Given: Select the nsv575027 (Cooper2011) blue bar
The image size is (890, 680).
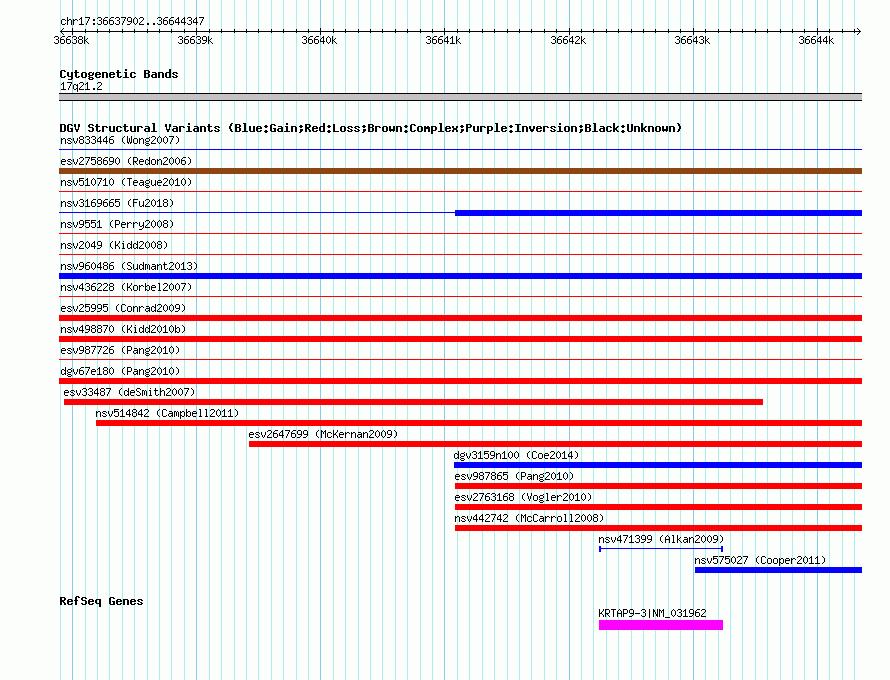Looking at the screenshot, I should coord(778,570).
